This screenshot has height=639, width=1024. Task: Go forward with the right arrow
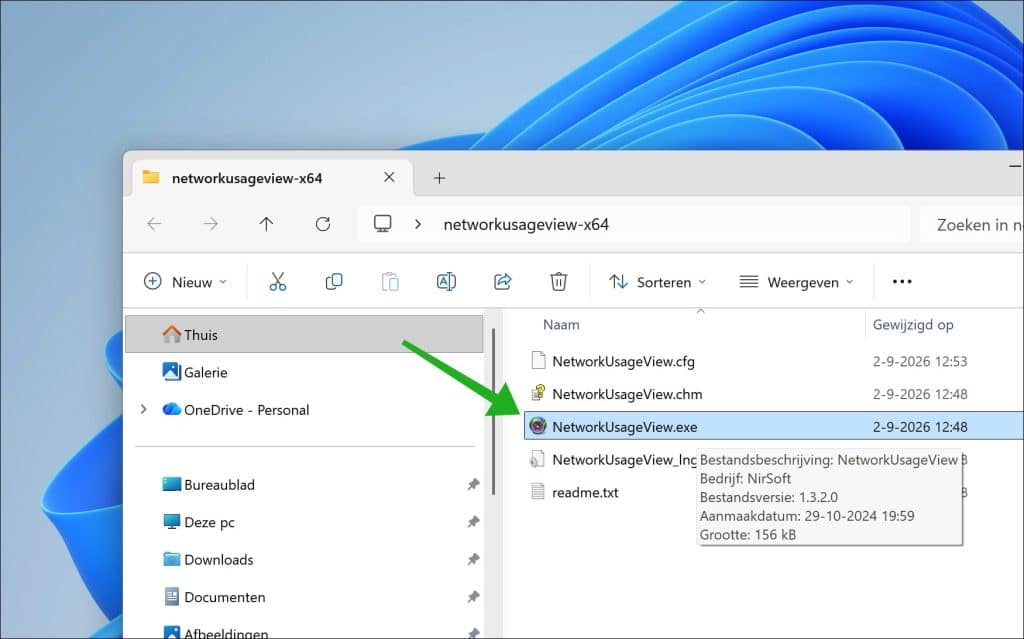tap(210, 224)
